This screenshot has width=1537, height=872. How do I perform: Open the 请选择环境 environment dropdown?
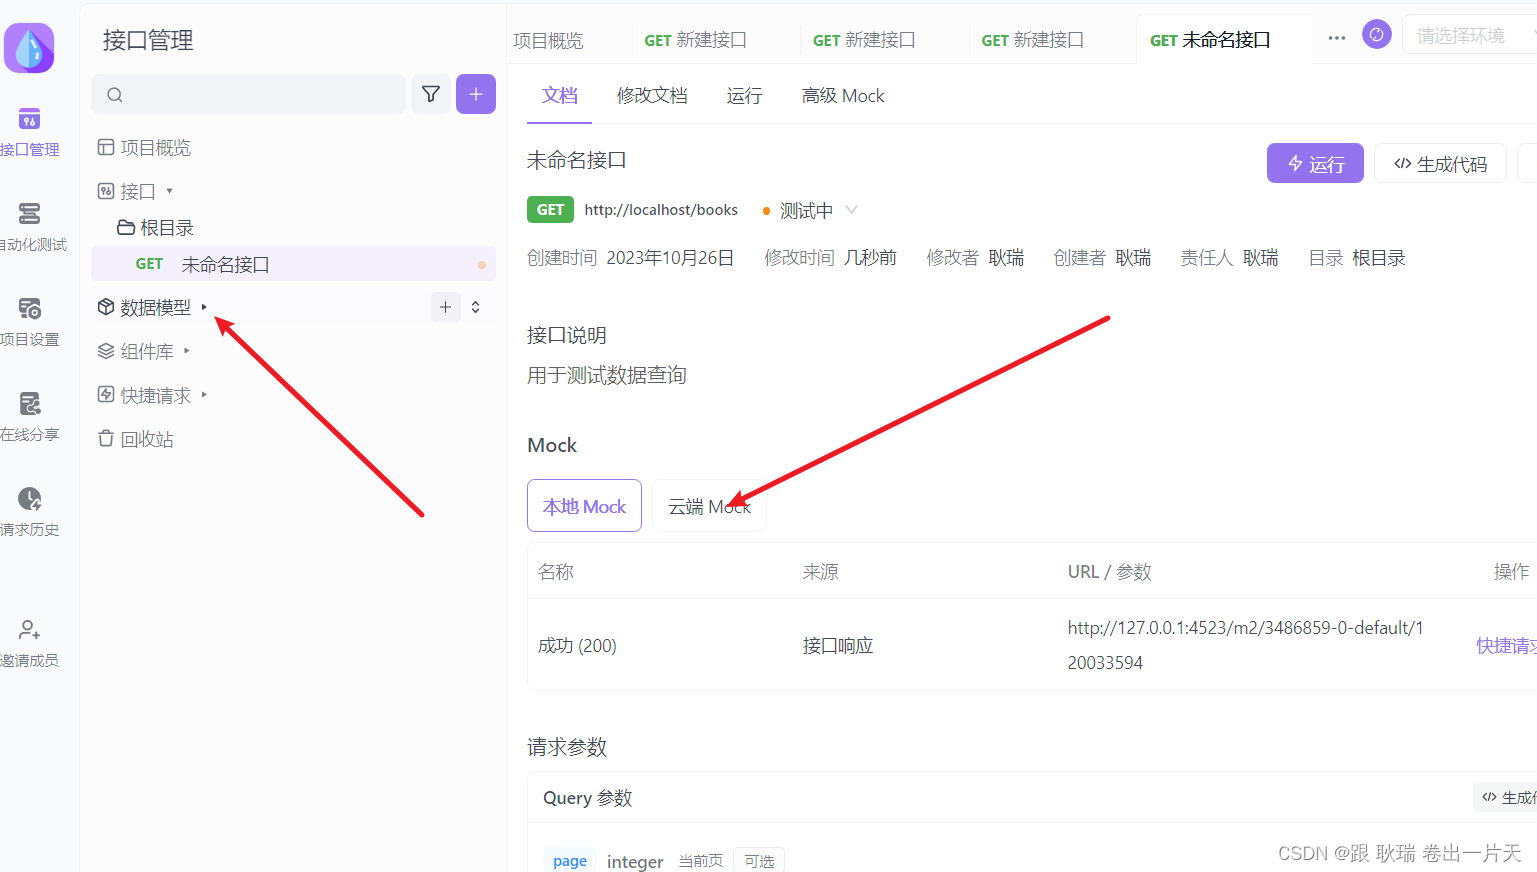(x=1470, y=35)
